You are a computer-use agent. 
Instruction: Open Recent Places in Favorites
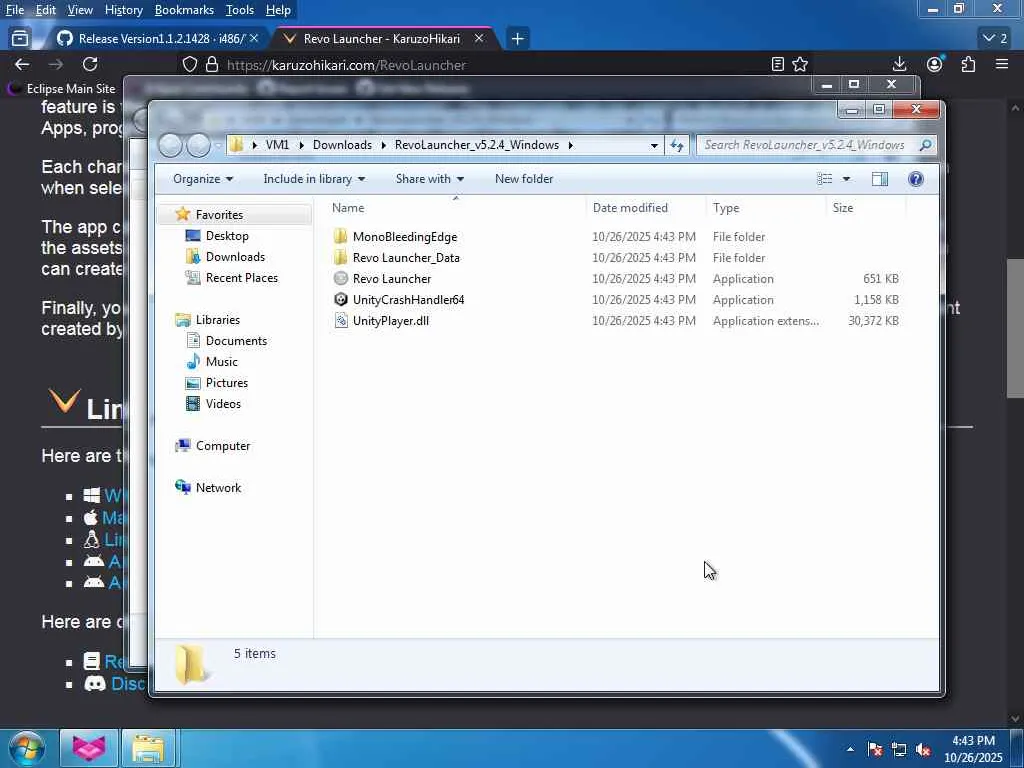[x=242, y=278]
